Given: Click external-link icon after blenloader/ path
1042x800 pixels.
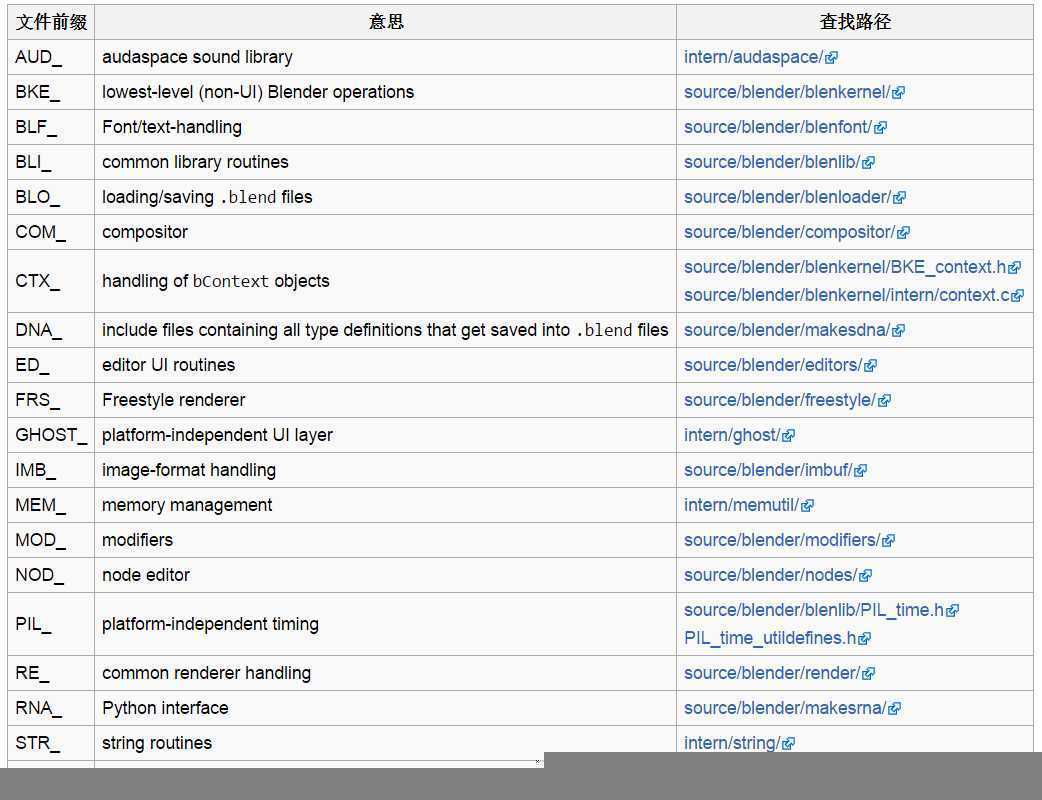Looking at the screenshot, I should click(900, 198).
